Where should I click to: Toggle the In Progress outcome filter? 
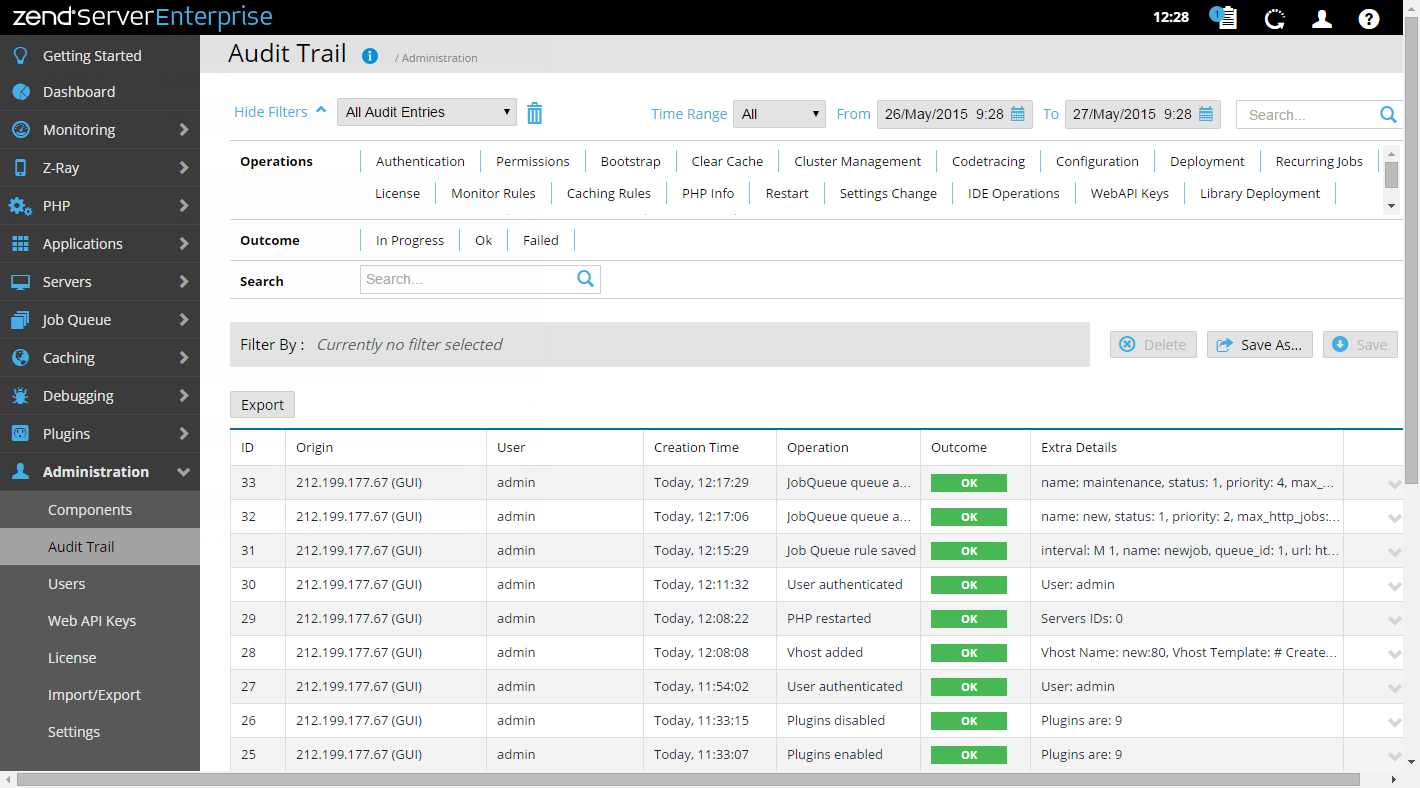point(409,240)
